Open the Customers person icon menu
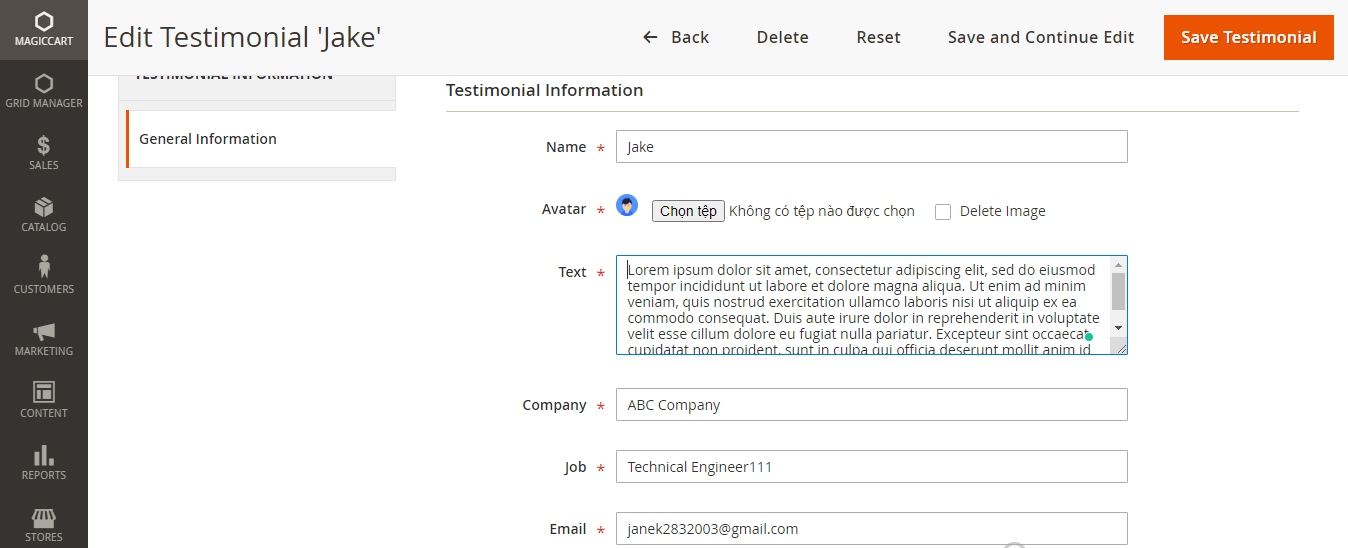The height and width of the screenshot is (548, 1348). 43,277
